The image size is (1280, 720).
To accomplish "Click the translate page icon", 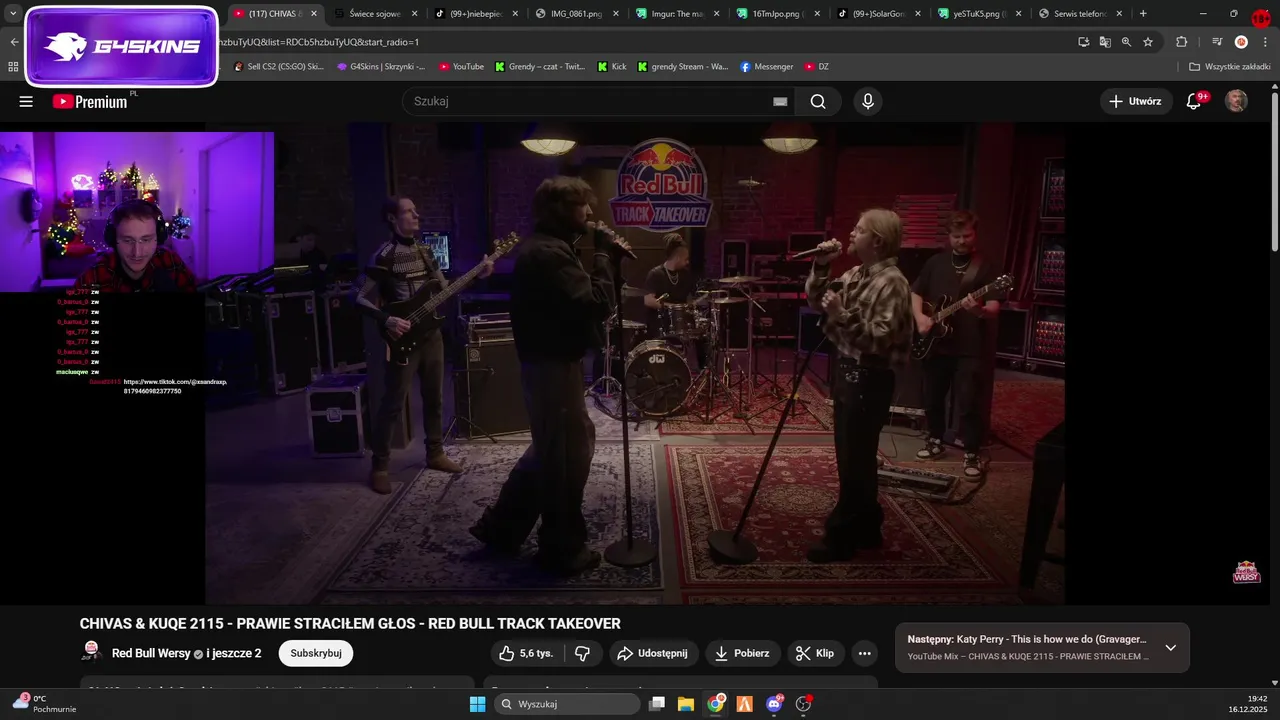I will [x=1105, y=42].
